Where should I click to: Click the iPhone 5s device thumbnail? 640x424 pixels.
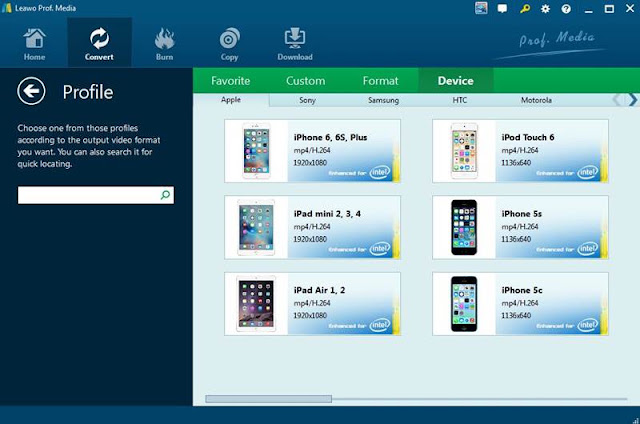coord(464,227)
